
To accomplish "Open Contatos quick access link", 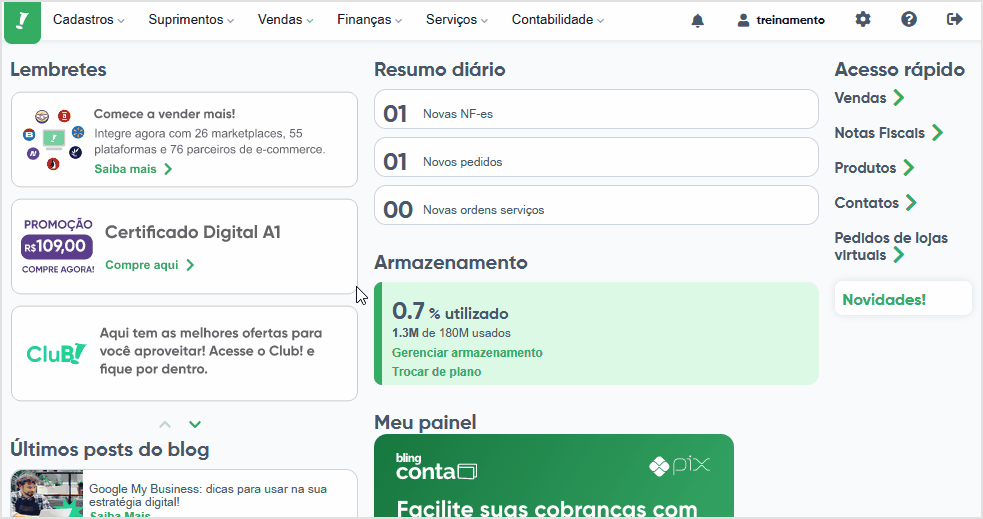I will coord(866,203).
